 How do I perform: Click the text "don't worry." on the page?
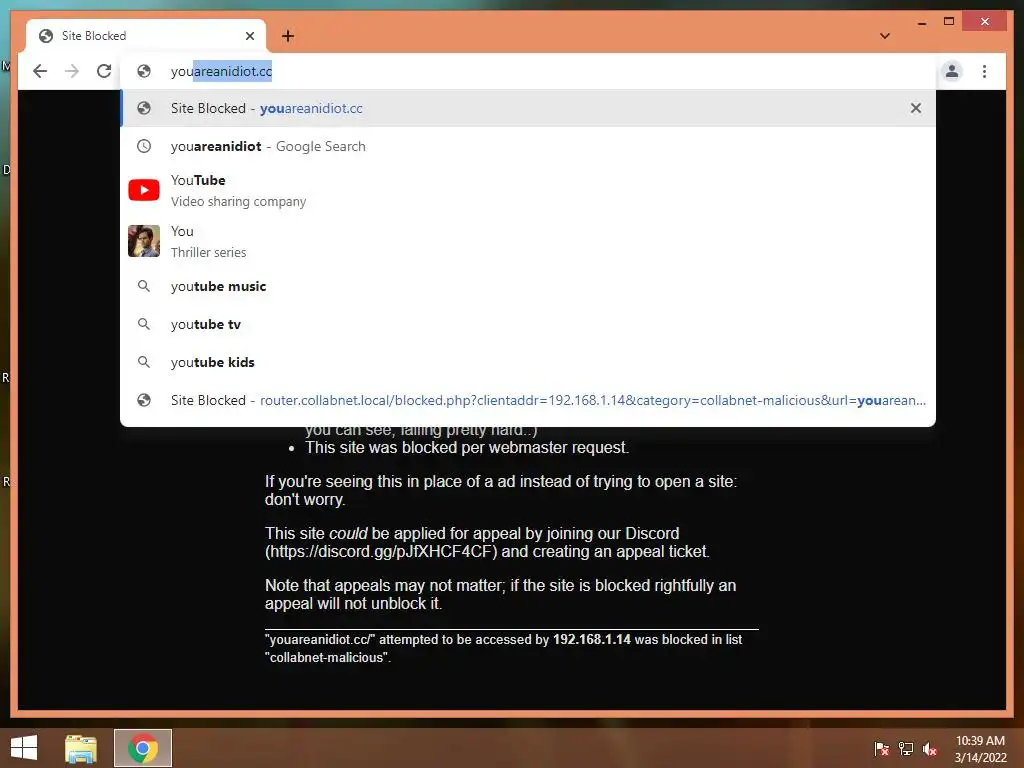coord(305,500)
